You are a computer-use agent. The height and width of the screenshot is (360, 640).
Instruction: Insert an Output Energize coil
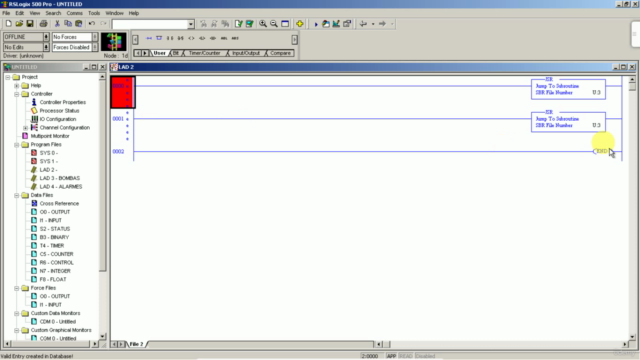(x=191, y=38)
